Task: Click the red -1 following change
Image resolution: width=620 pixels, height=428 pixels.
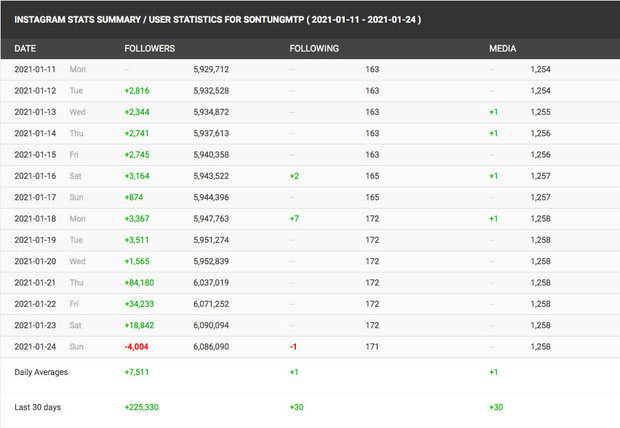Action: 293,344
